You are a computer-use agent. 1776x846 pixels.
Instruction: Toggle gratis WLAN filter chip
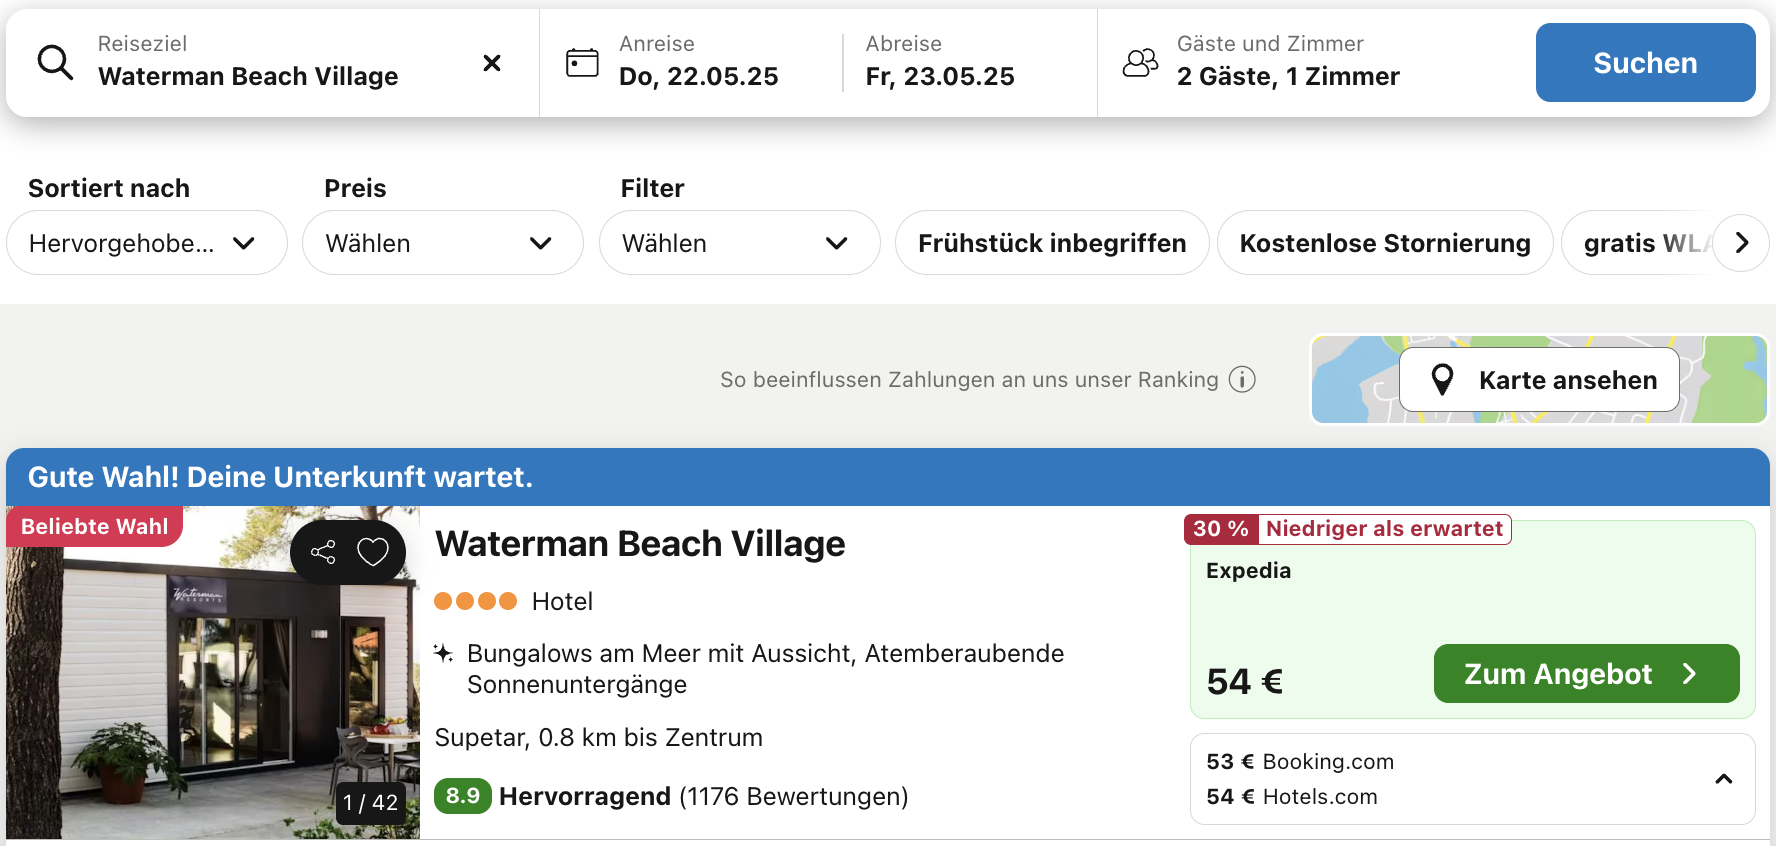(1638, 243)
